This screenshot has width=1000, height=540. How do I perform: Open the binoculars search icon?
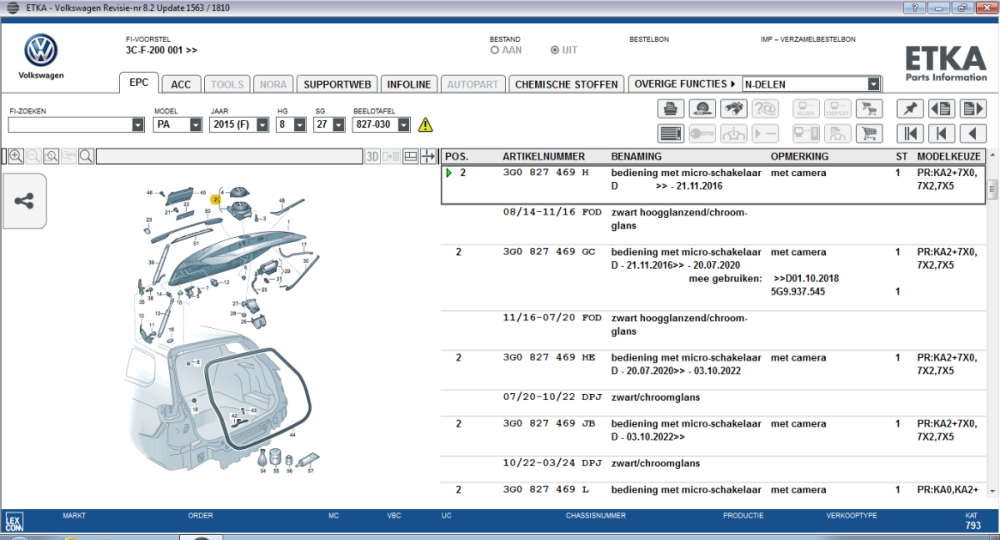[x=734, y=108]
